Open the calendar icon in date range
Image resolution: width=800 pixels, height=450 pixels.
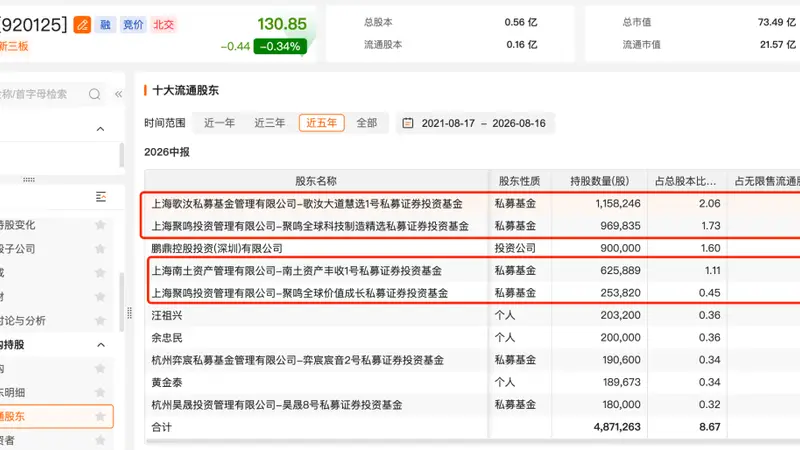pyautogui.click(x=408, y=123)
